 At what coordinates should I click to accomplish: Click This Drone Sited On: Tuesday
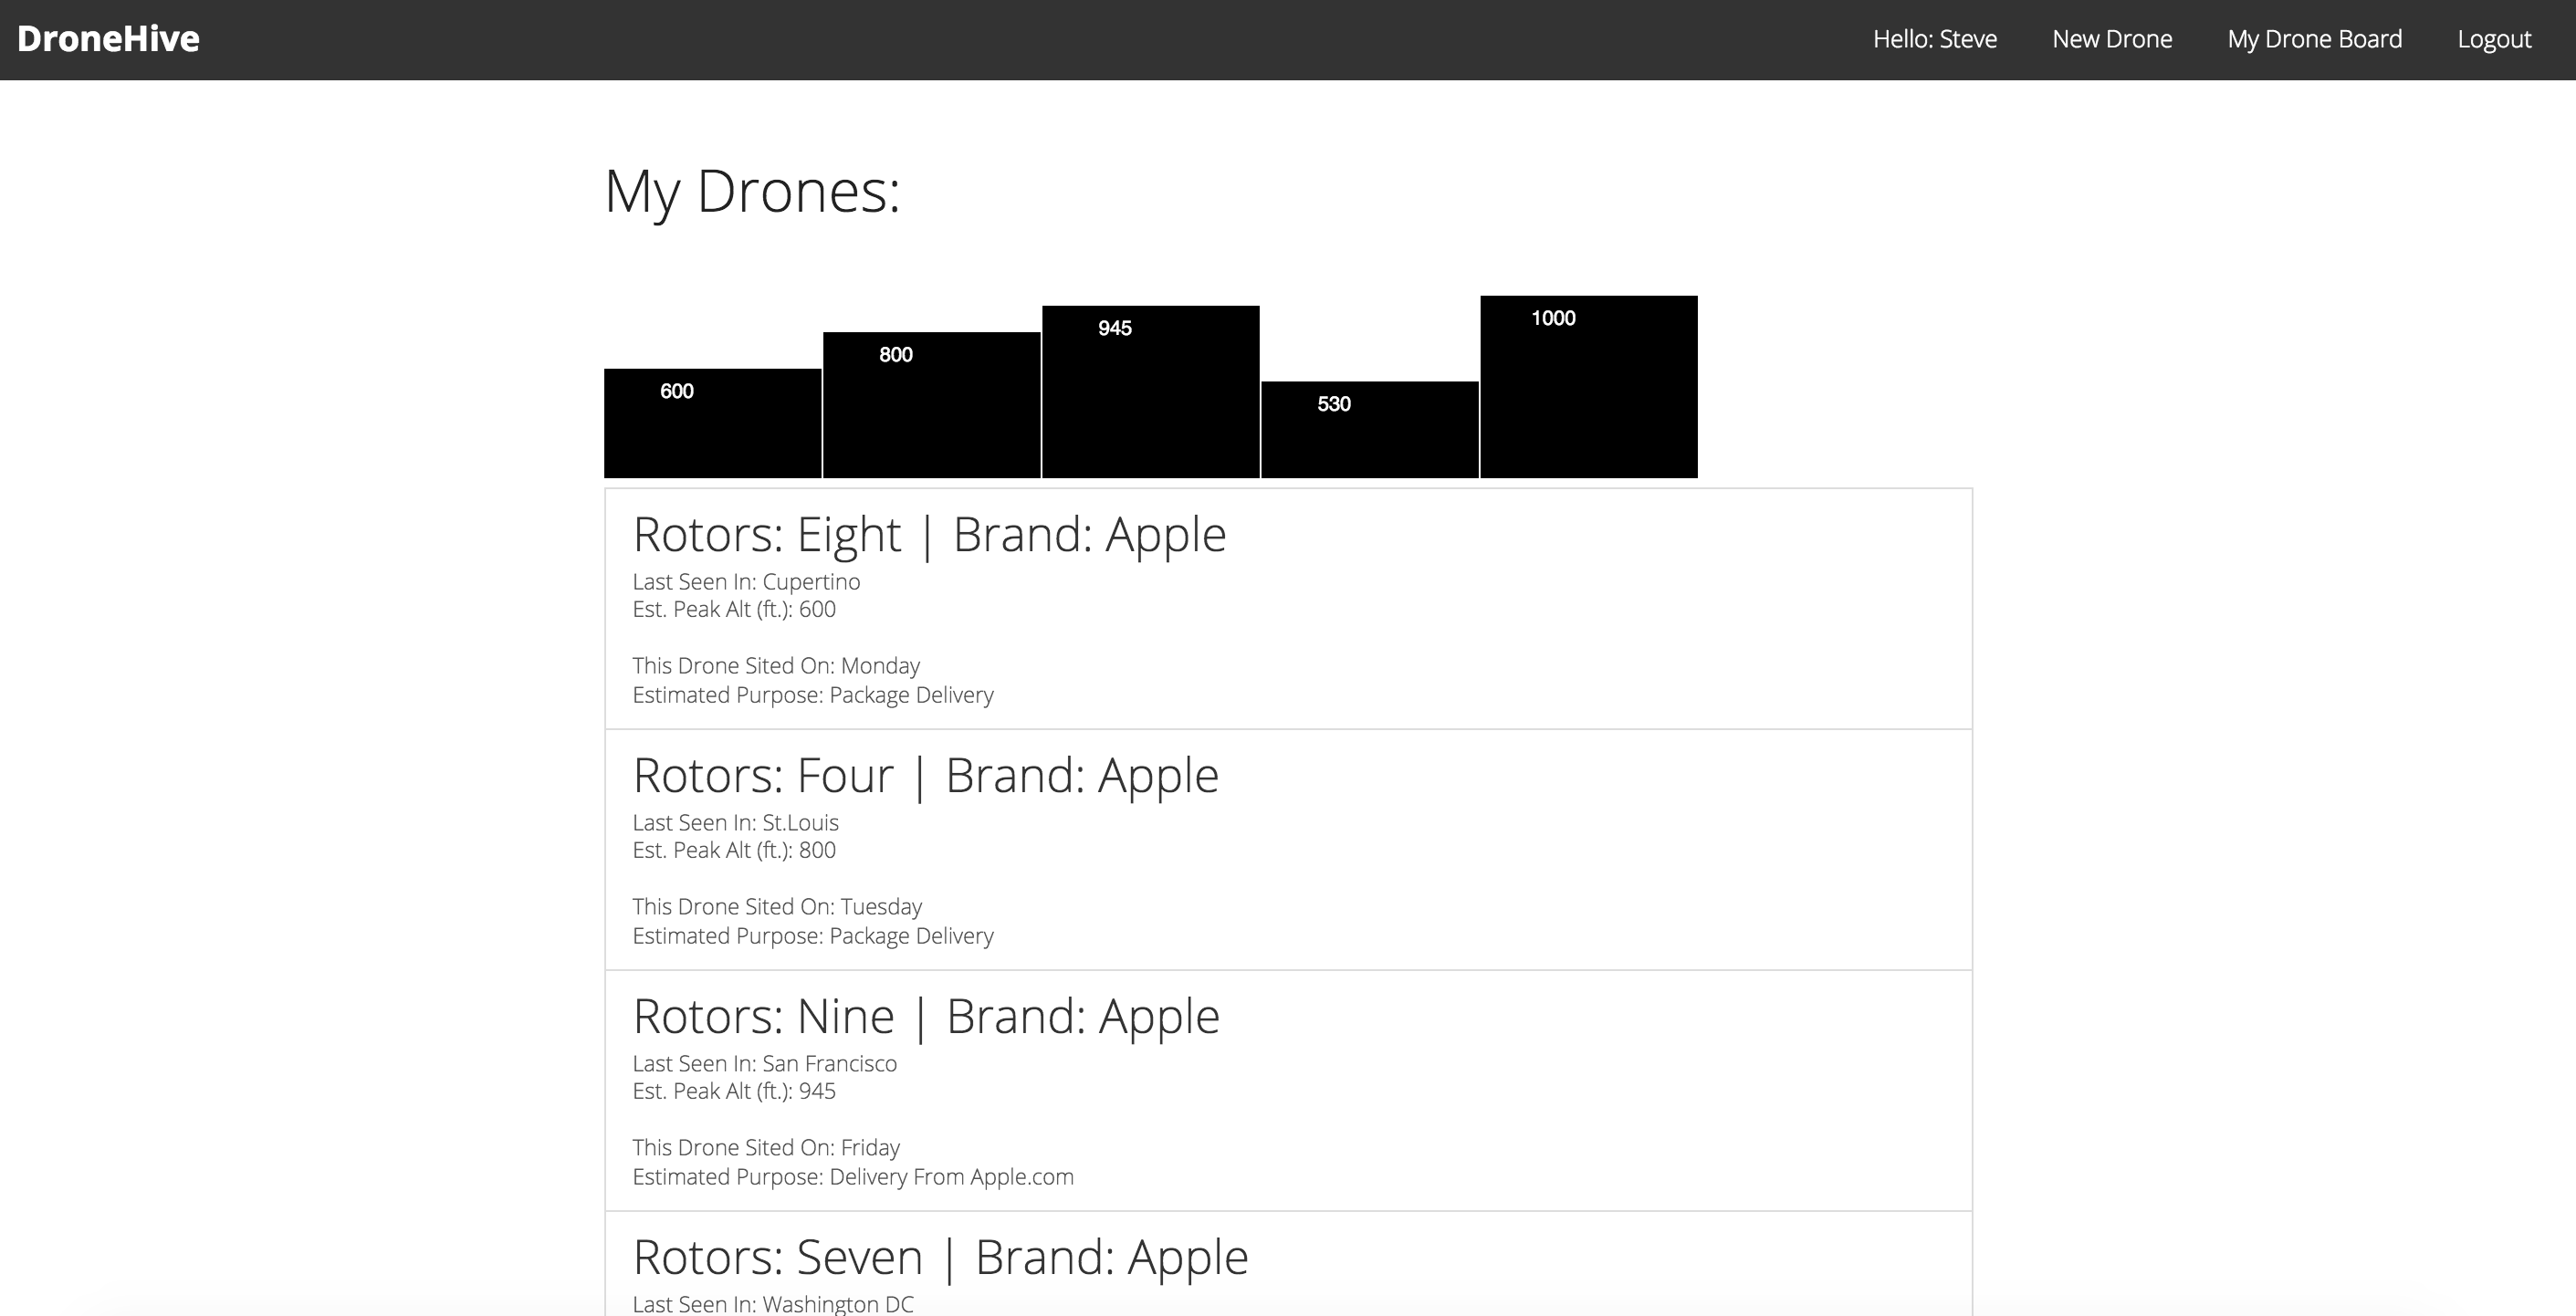click(x=776, y=907)
